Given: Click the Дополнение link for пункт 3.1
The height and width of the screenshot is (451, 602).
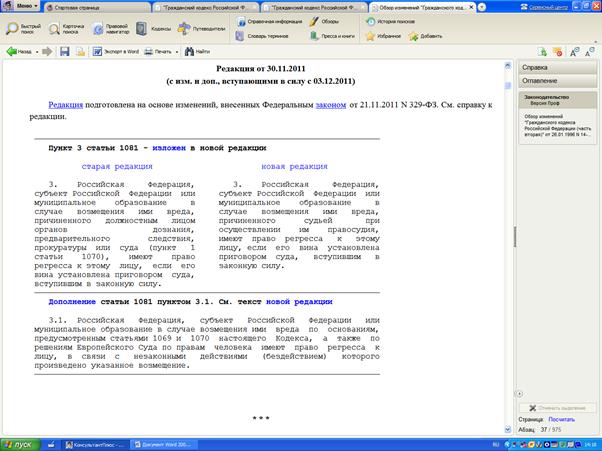Looking at the screenshot, I should [x=72, y=302].
